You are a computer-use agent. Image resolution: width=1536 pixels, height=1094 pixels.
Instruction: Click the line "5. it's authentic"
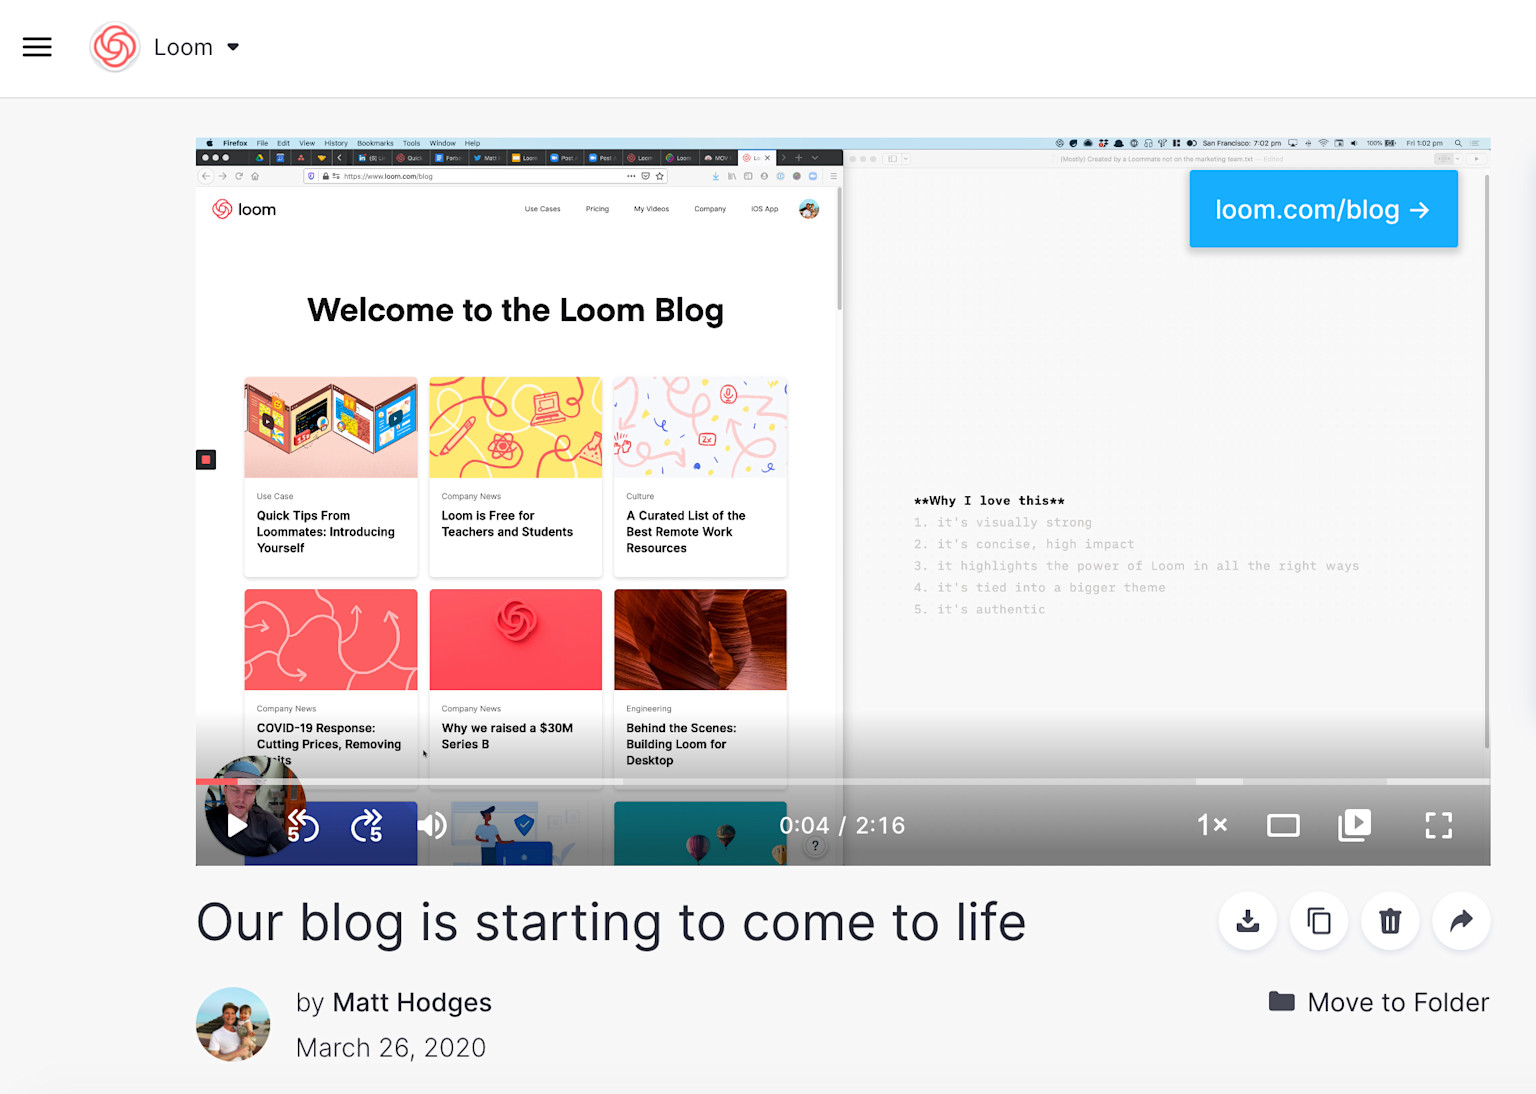tap(979, 609)
